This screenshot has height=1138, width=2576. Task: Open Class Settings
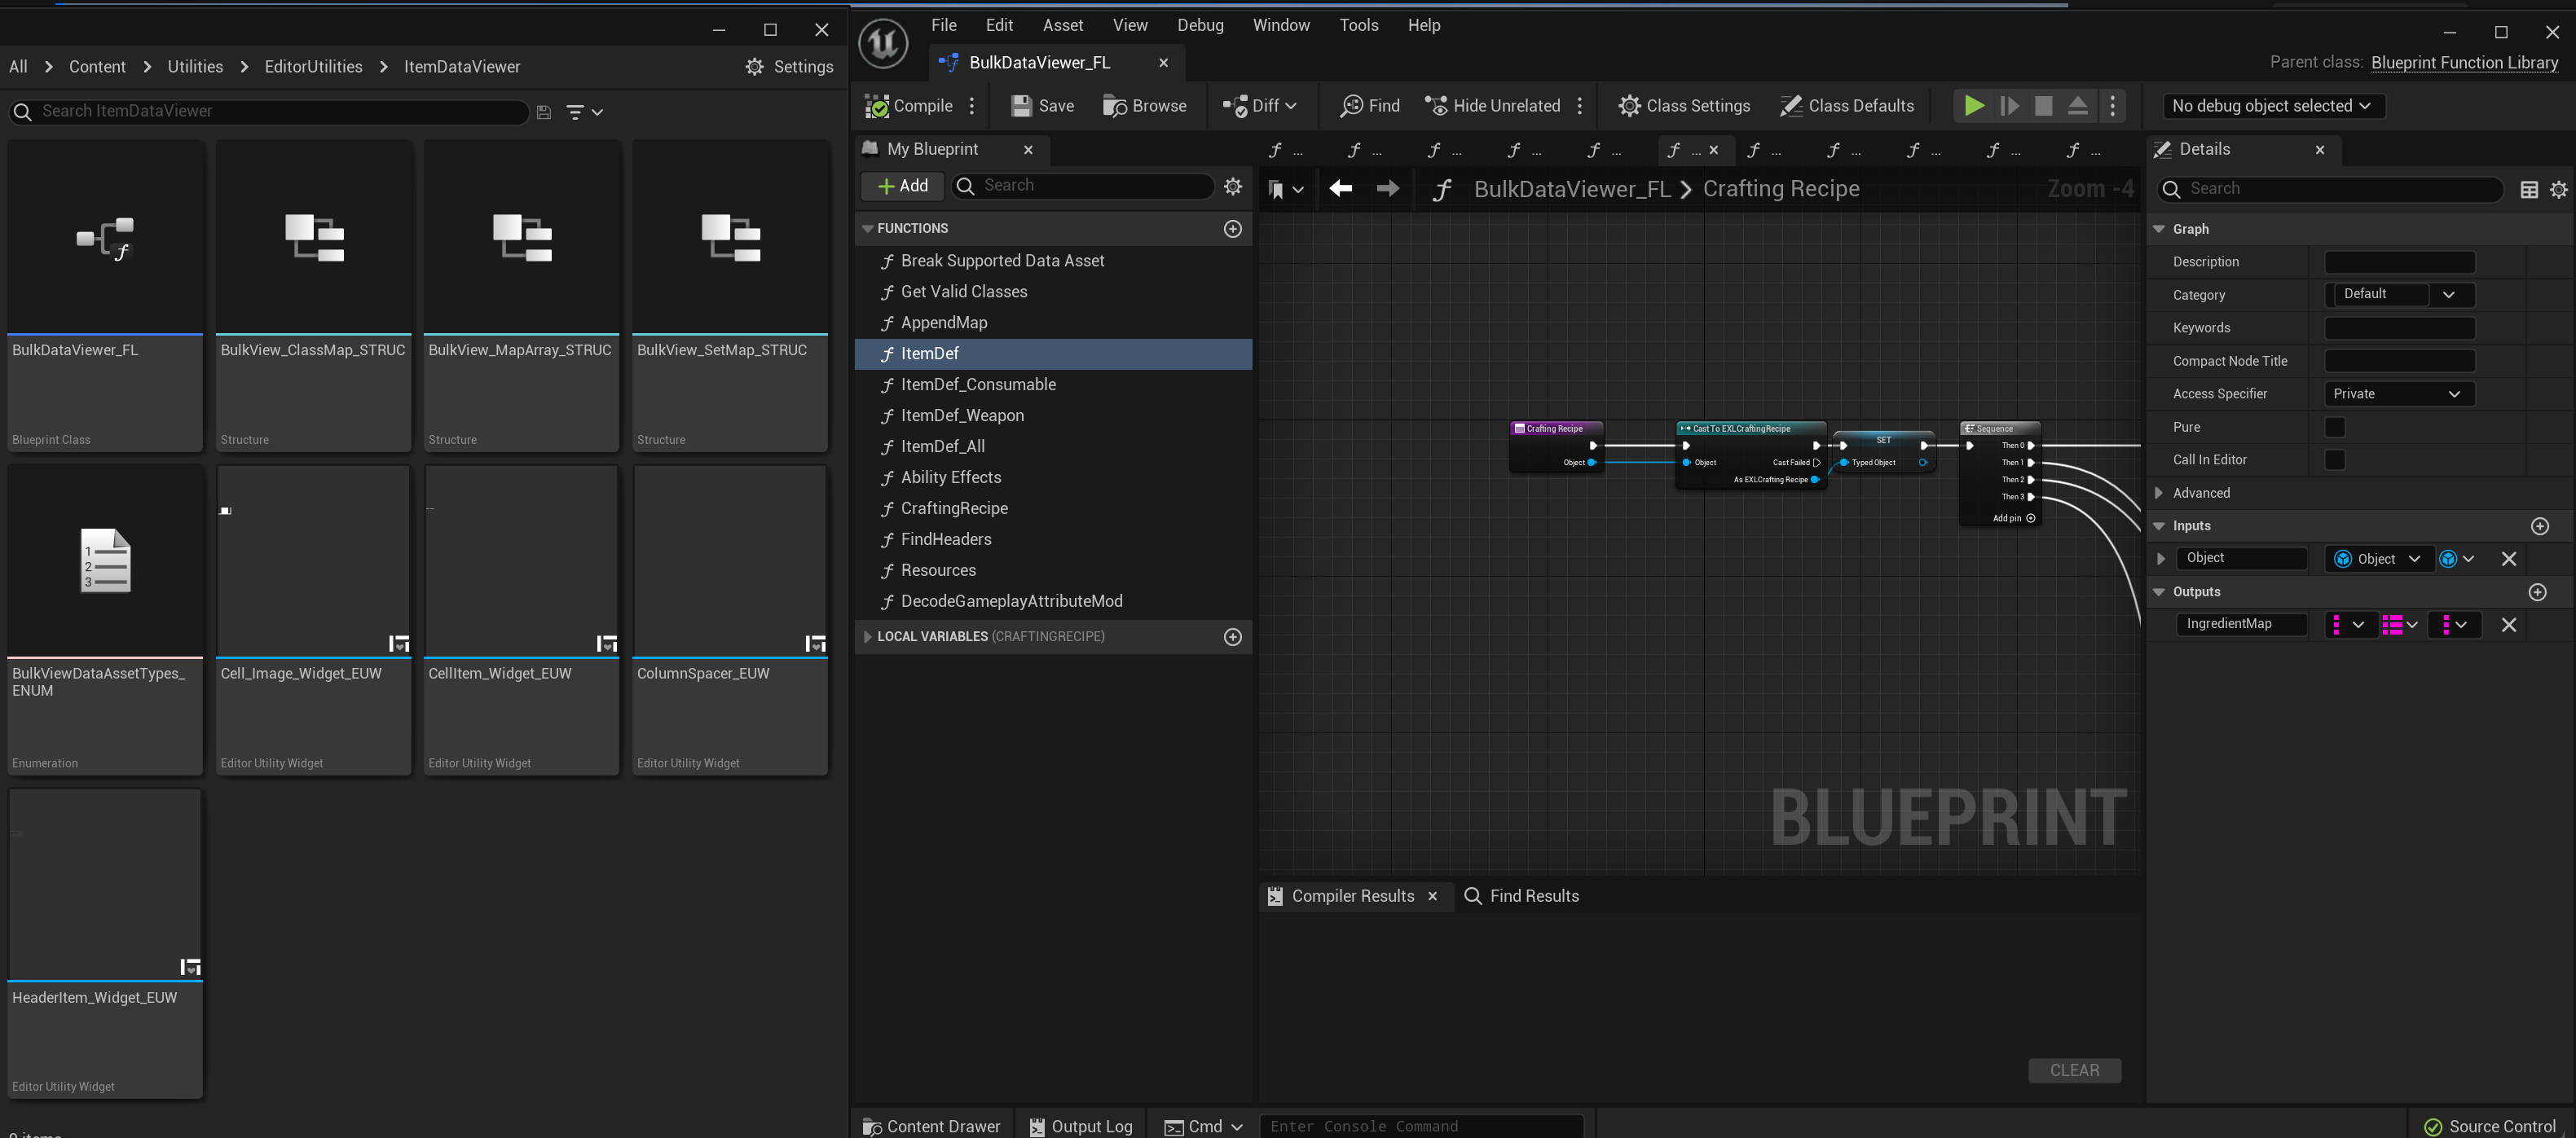coord(1685,106)
